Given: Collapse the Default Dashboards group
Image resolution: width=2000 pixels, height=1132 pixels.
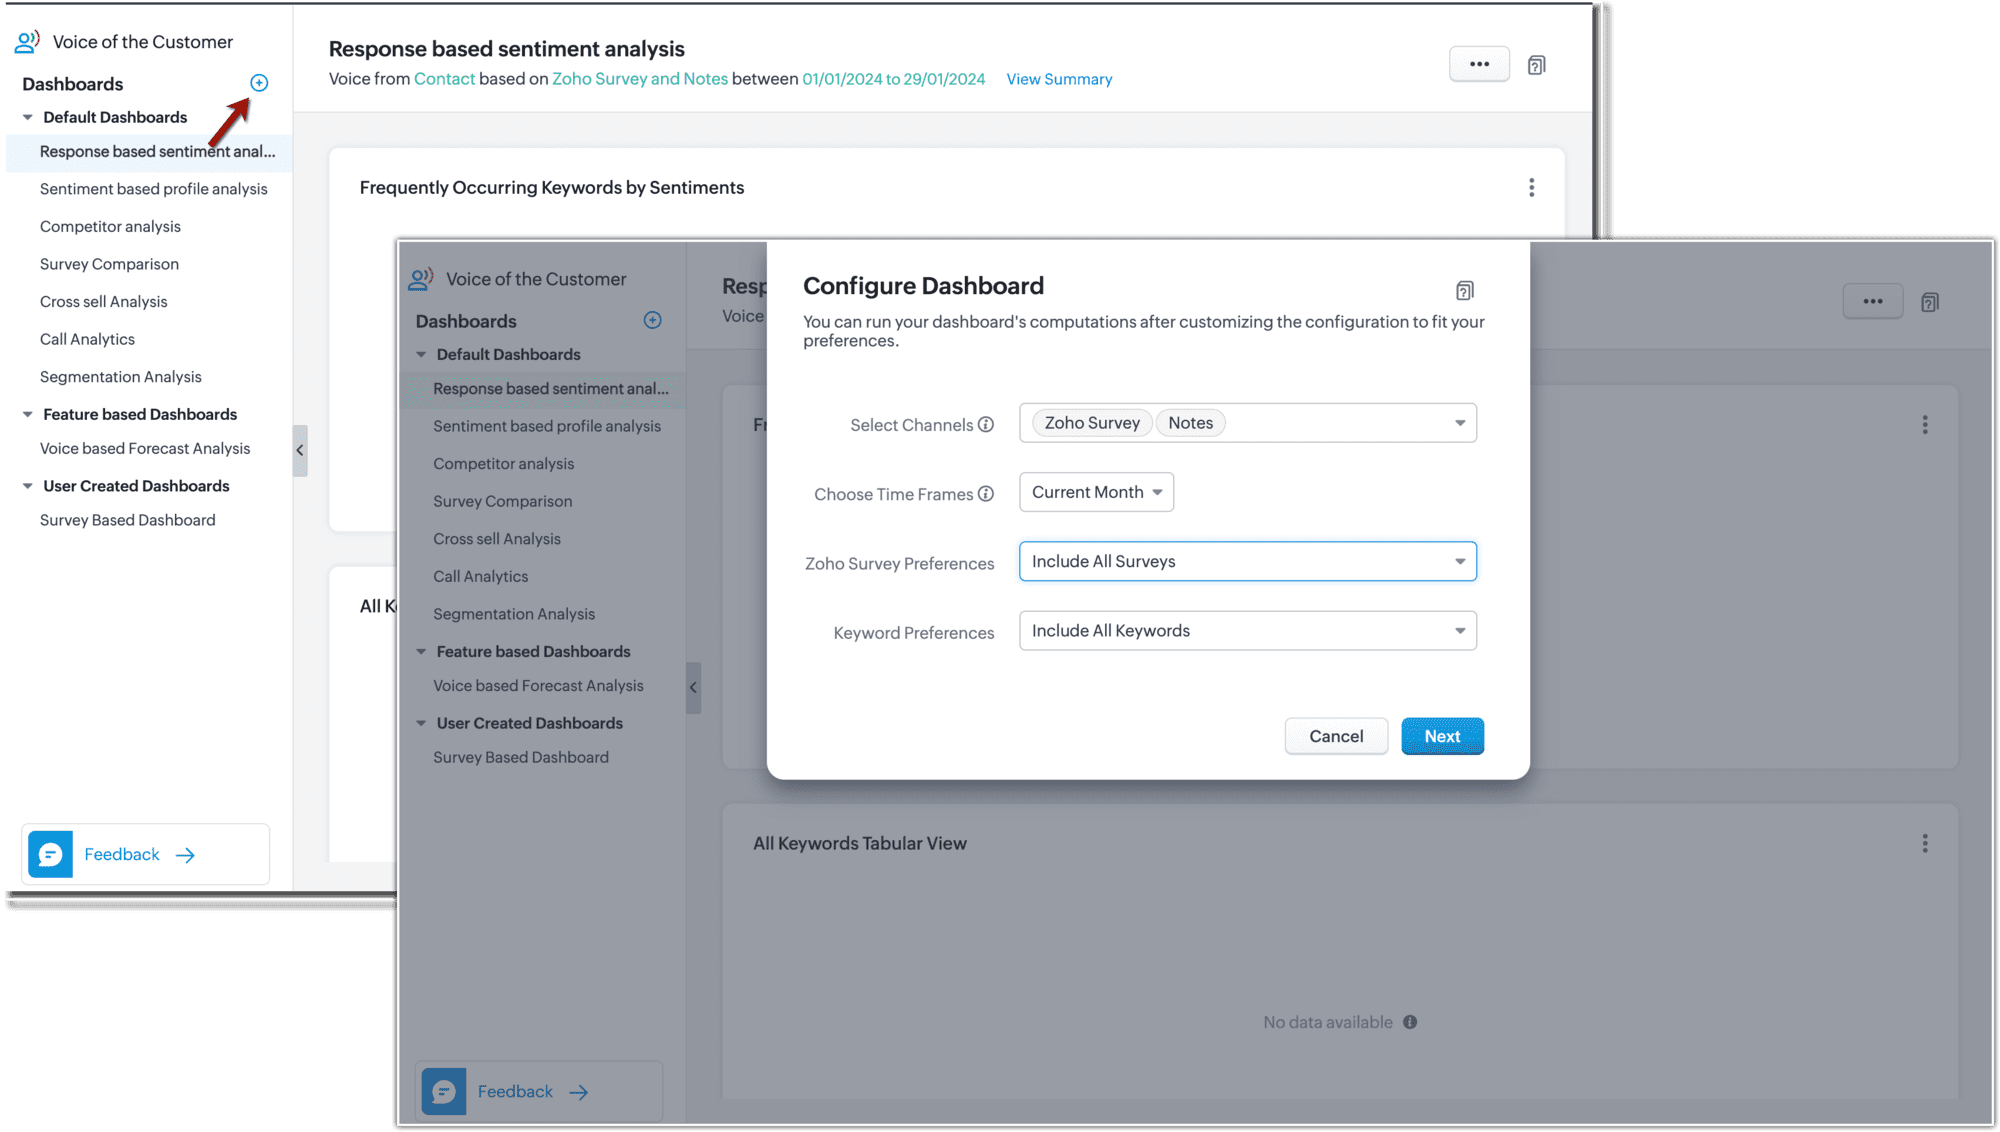Looking at the screenshot, I should tap(28, 117).
